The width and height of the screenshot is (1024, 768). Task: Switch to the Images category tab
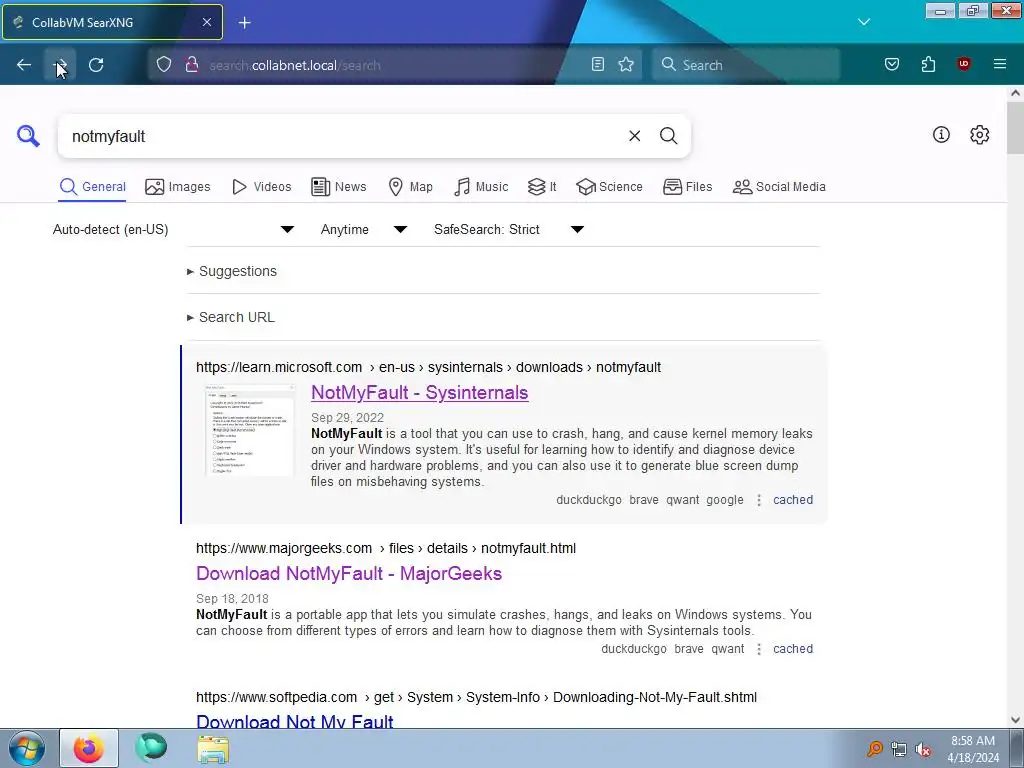pos(178,187)
